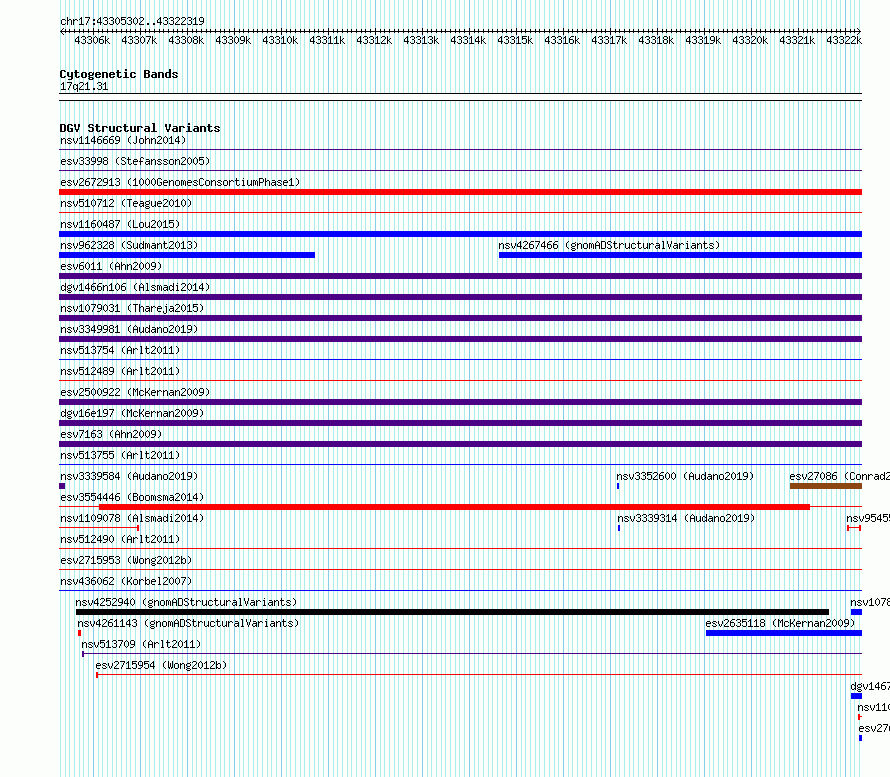890x777 pixels.
Task: Select the 17q21.31 band label
Action: [x=84, y=86]
